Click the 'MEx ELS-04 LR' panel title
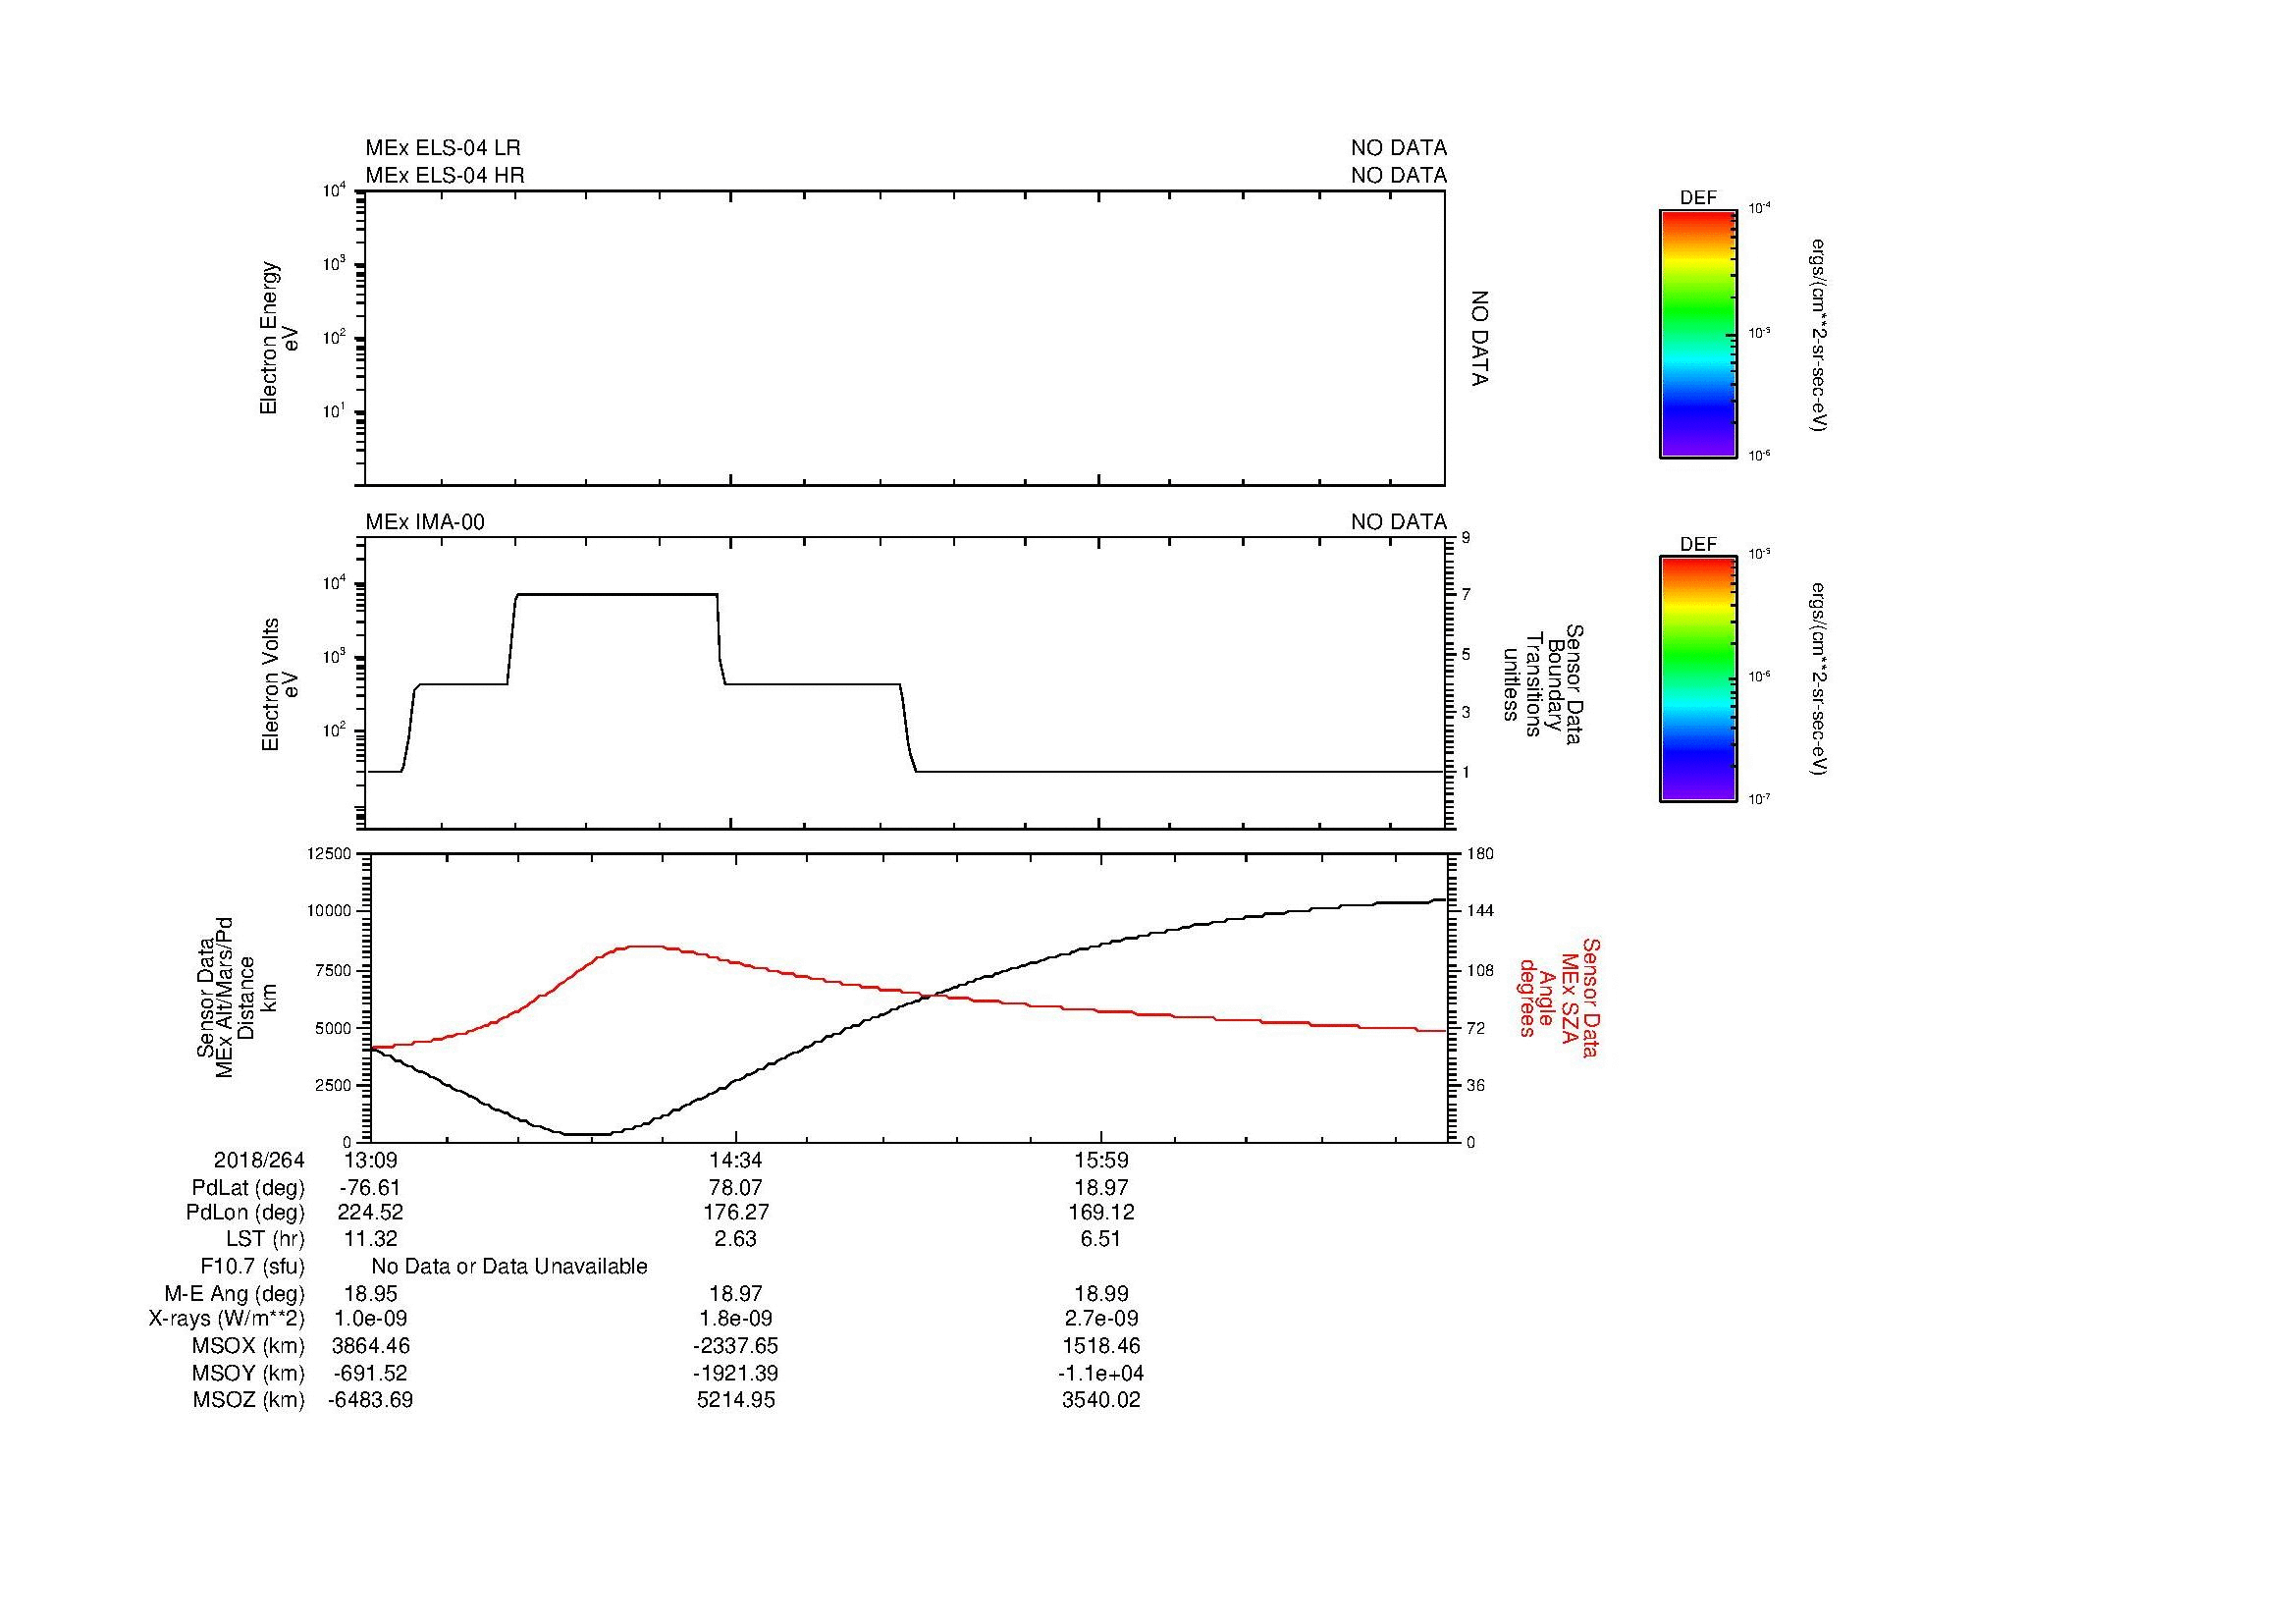 (443, 148)
